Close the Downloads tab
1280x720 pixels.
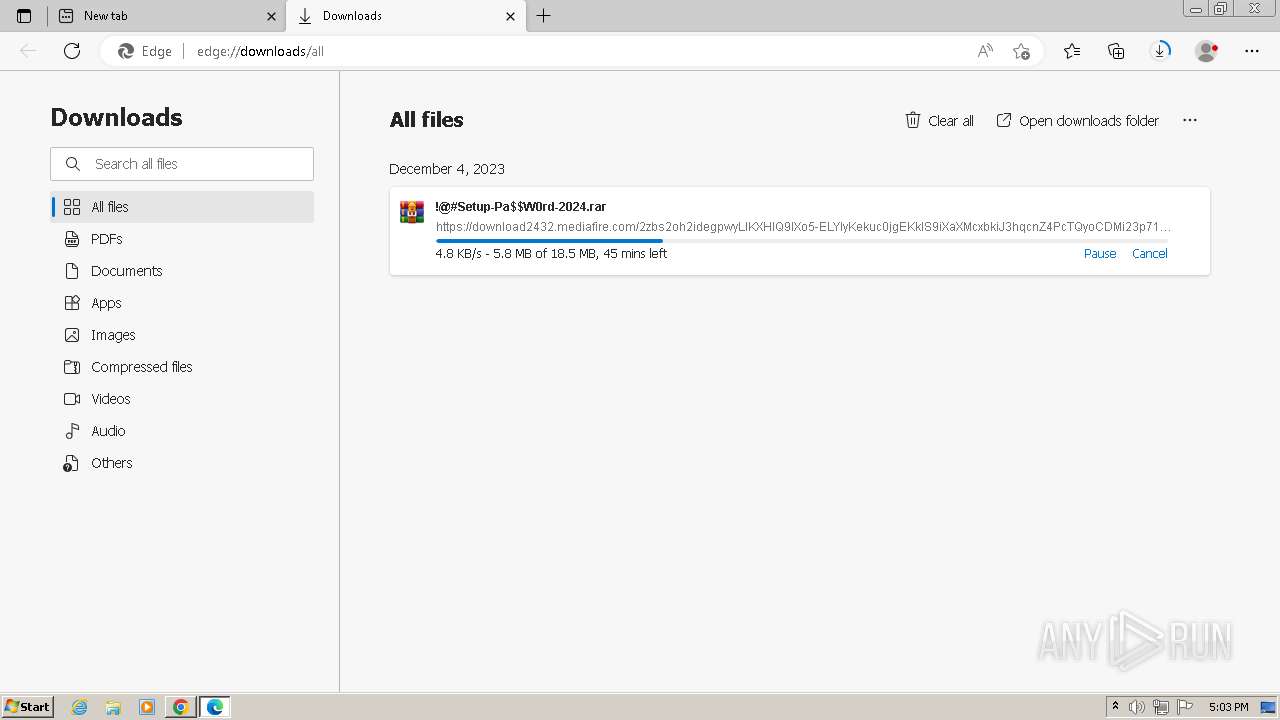[510, 16]
